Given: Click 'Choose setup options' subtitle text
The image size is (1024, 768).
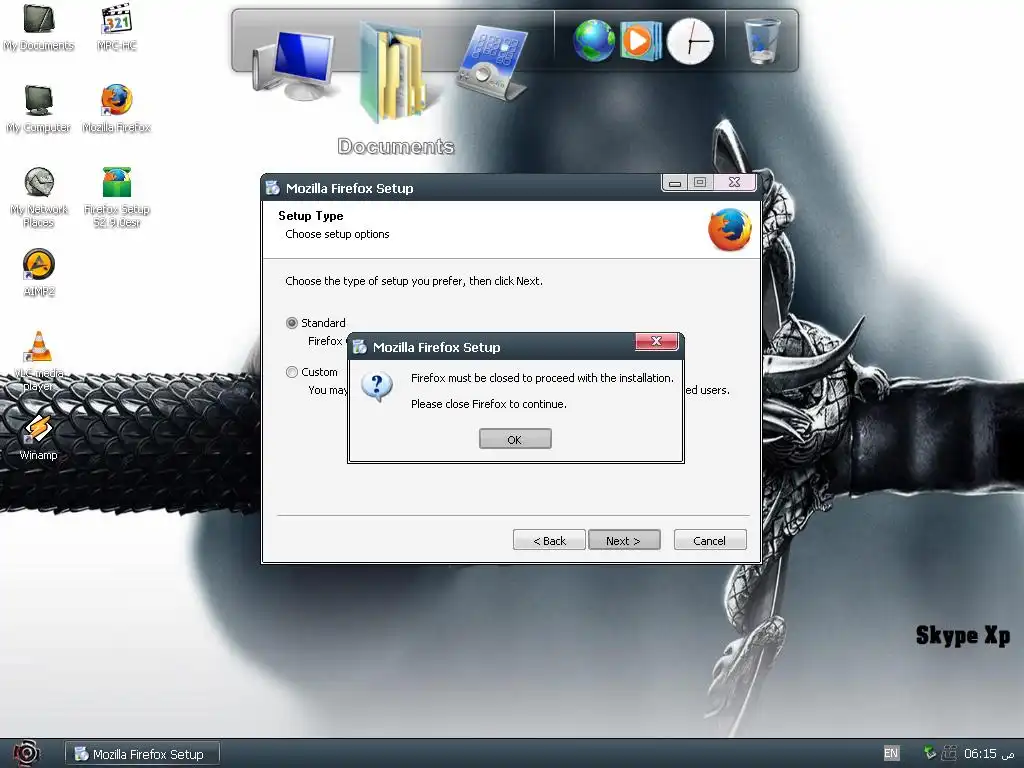Looking at the screenshot, I should coord(337,234).
